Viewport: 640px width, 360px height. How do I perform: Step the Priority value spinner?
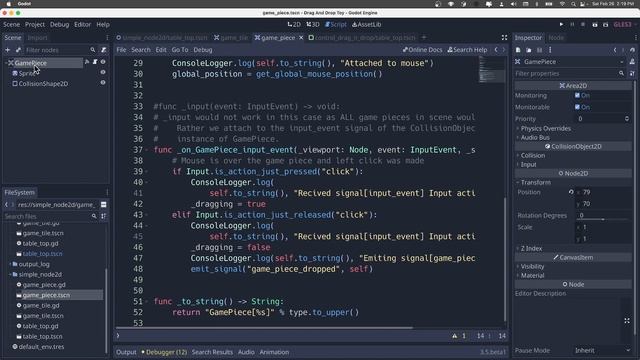[x=627, y=119]
